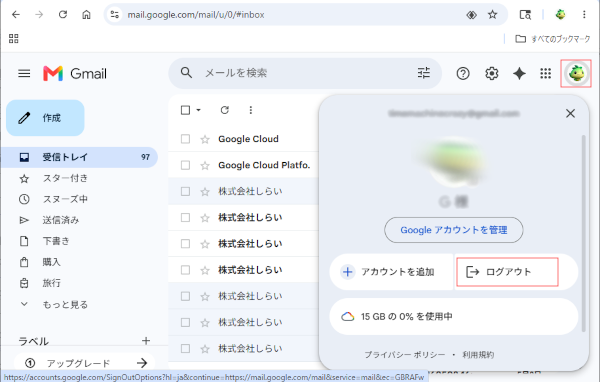Open the 利用規約 terms link
The image size is (600, 382).
tap(478, 355)
